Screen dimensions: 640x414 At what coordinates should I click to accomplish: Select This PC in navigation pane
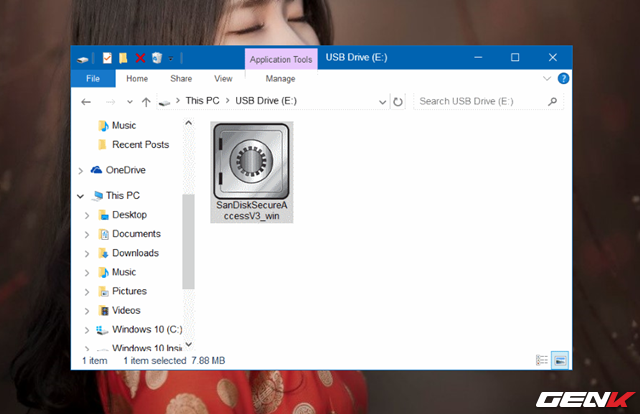123,196
